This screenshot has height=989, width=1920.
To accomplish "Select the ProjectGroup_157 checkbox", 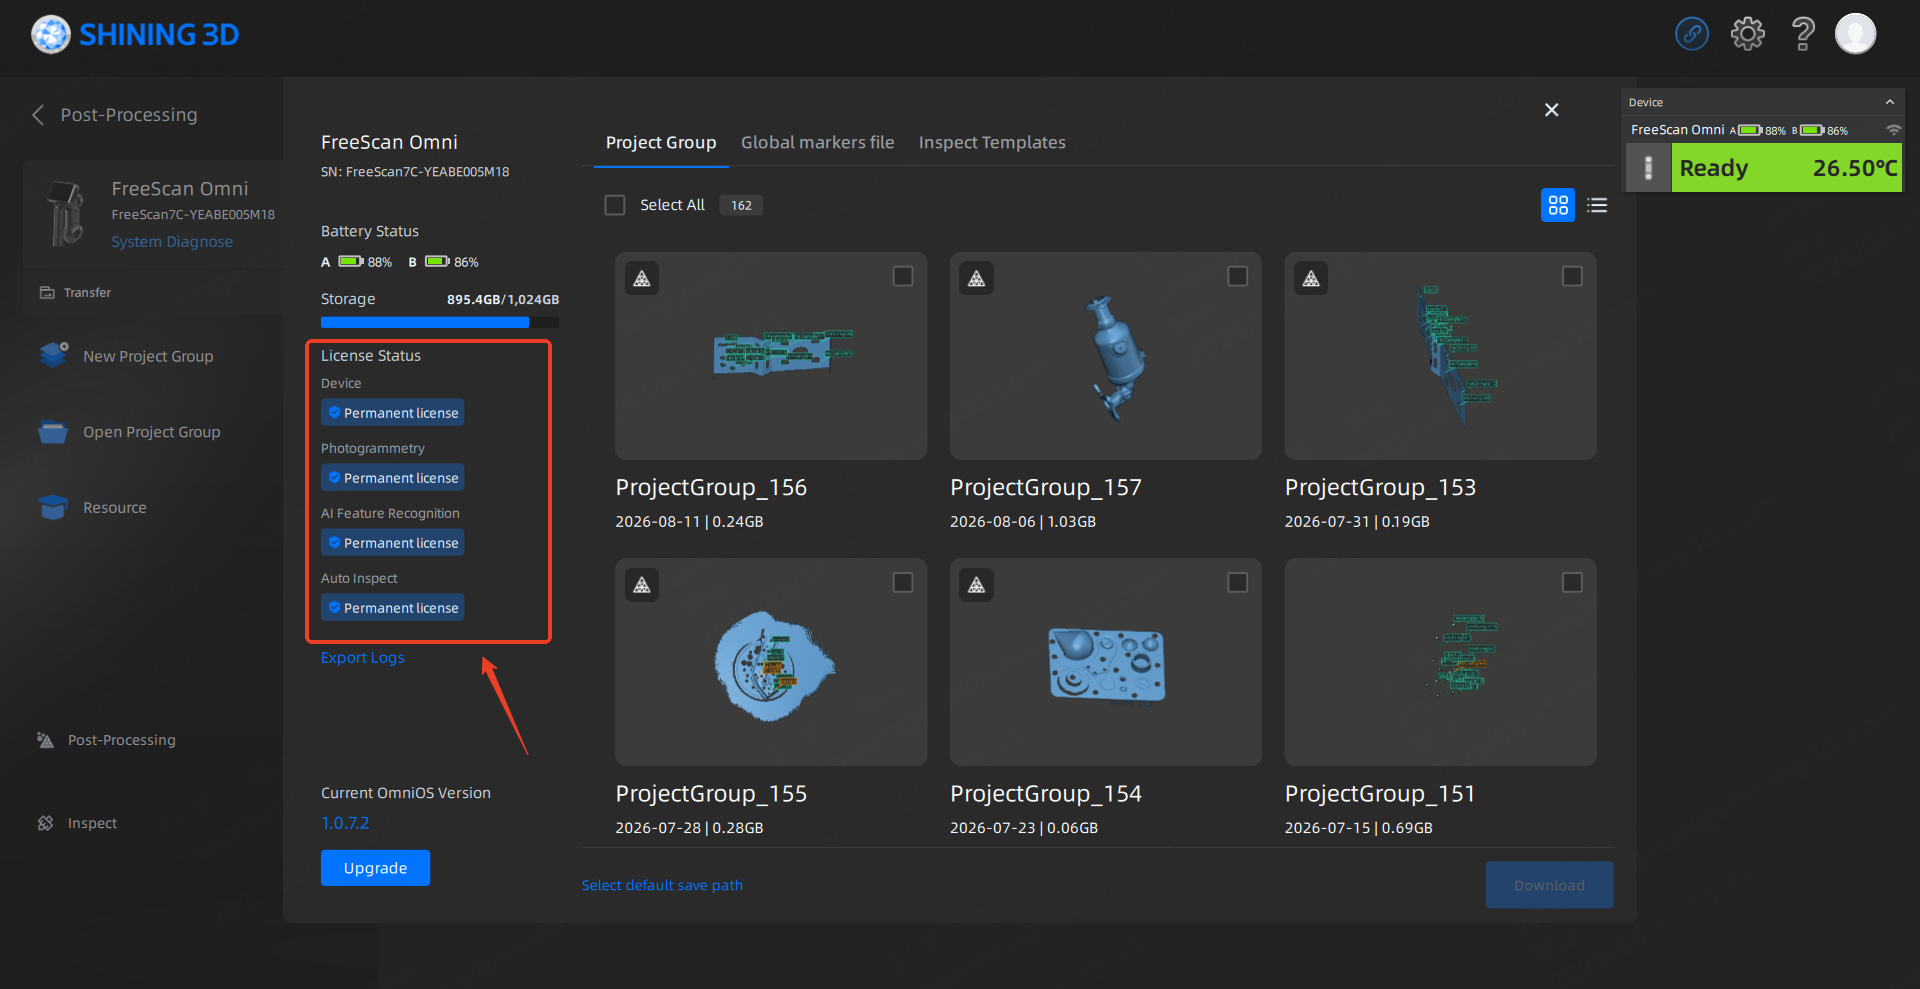I will pos(1238,276).
